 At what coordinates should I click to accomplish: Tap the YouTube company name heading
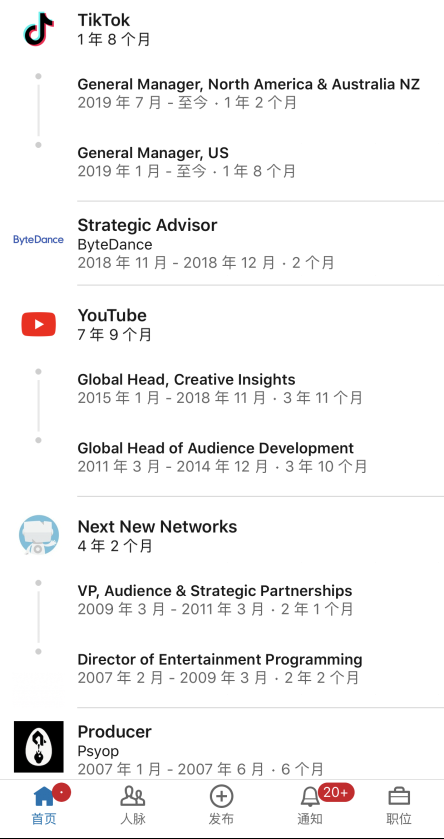coord(112,315)
